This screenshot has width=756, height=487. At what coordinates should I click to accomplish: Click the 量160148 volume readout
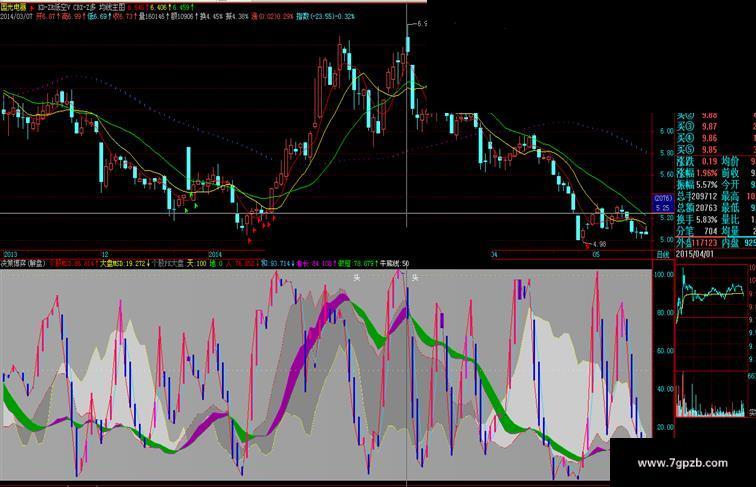pos(153,16)
